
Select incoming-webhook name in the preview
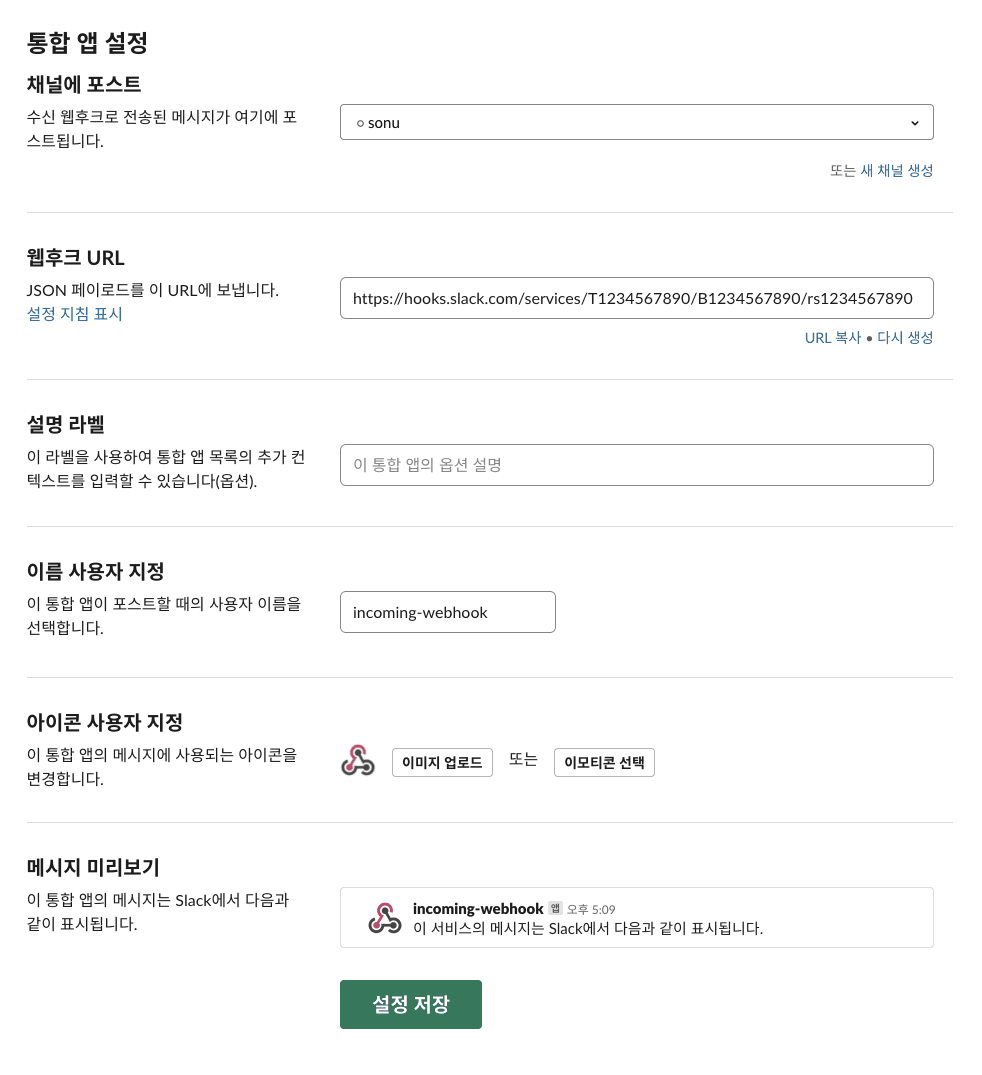(x=478, y=909)
